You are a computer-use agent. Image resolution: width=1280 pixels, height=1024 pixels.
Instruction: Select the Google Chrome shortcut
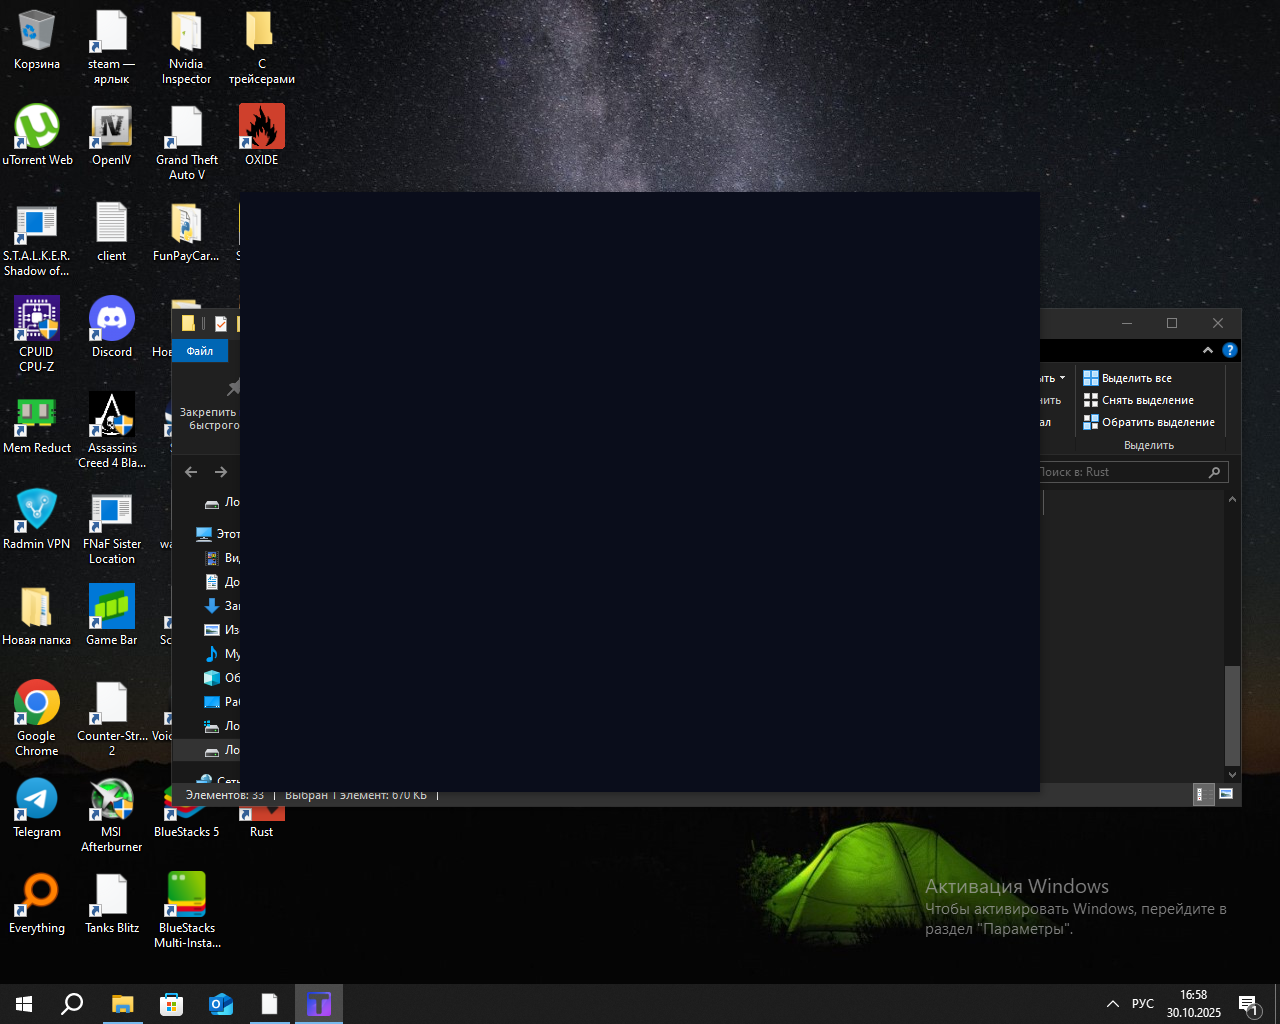tap(37, 704)
